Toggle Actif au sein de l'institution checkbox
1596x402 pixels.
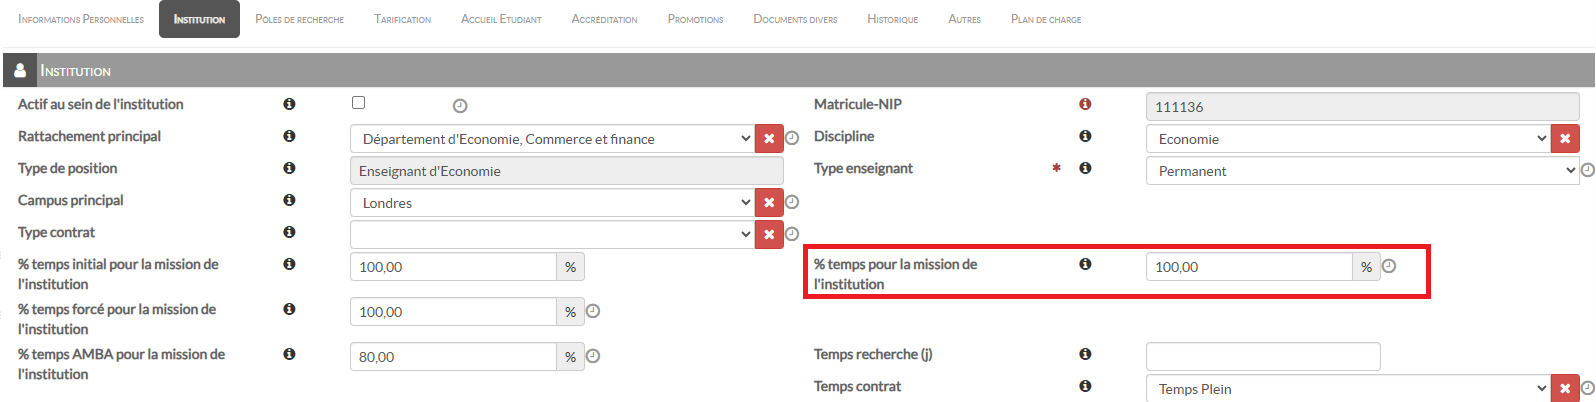coord(359,103)
